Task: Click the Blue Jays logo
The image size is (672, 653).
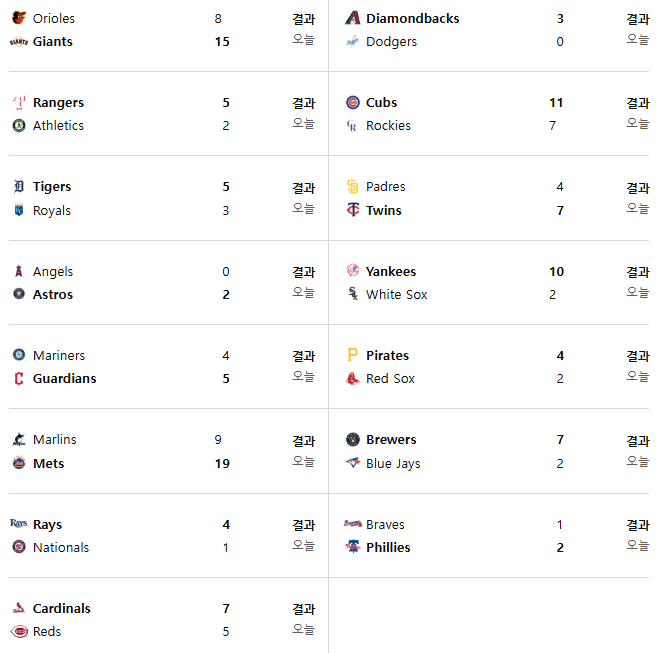Action: pyautogui.click(x=353, y=463)
